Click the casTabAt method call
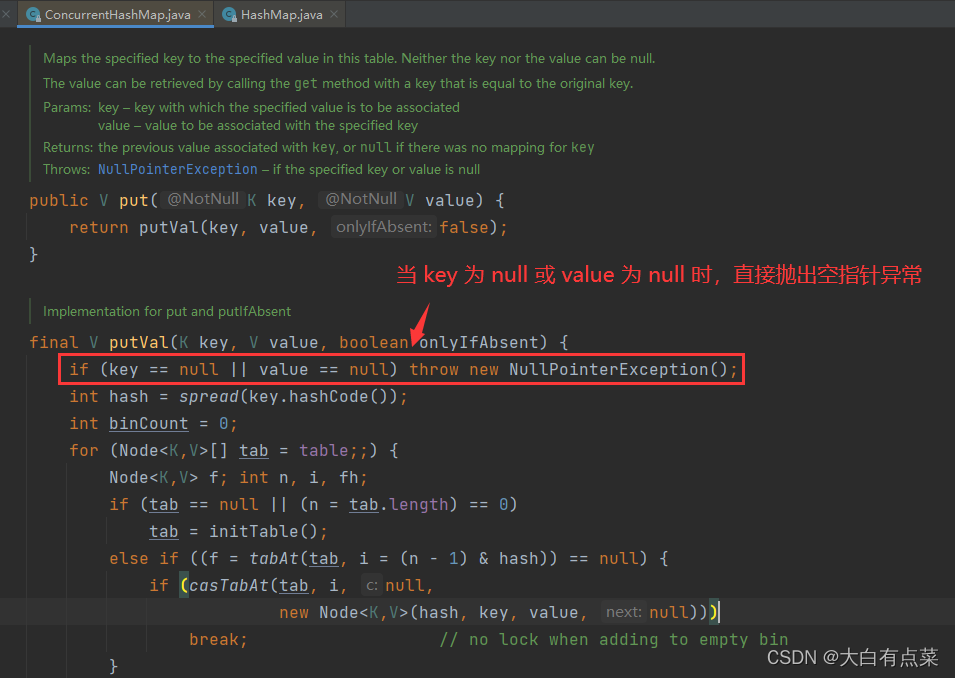This screenshot has height=678, width=955. coord(229,585)
